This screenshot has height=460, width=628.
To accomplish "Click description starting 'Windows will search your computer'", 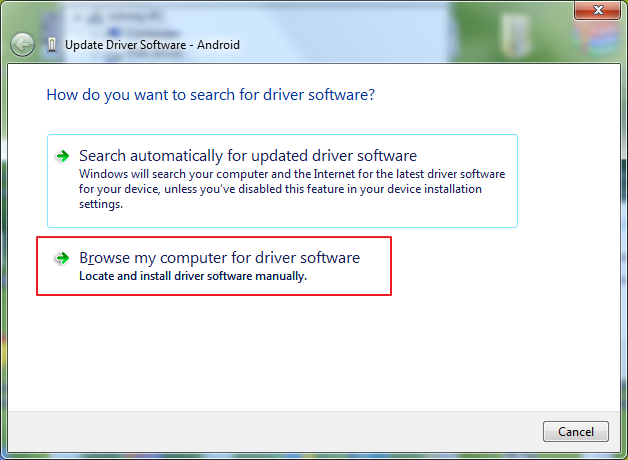I will tap(292, 189).
